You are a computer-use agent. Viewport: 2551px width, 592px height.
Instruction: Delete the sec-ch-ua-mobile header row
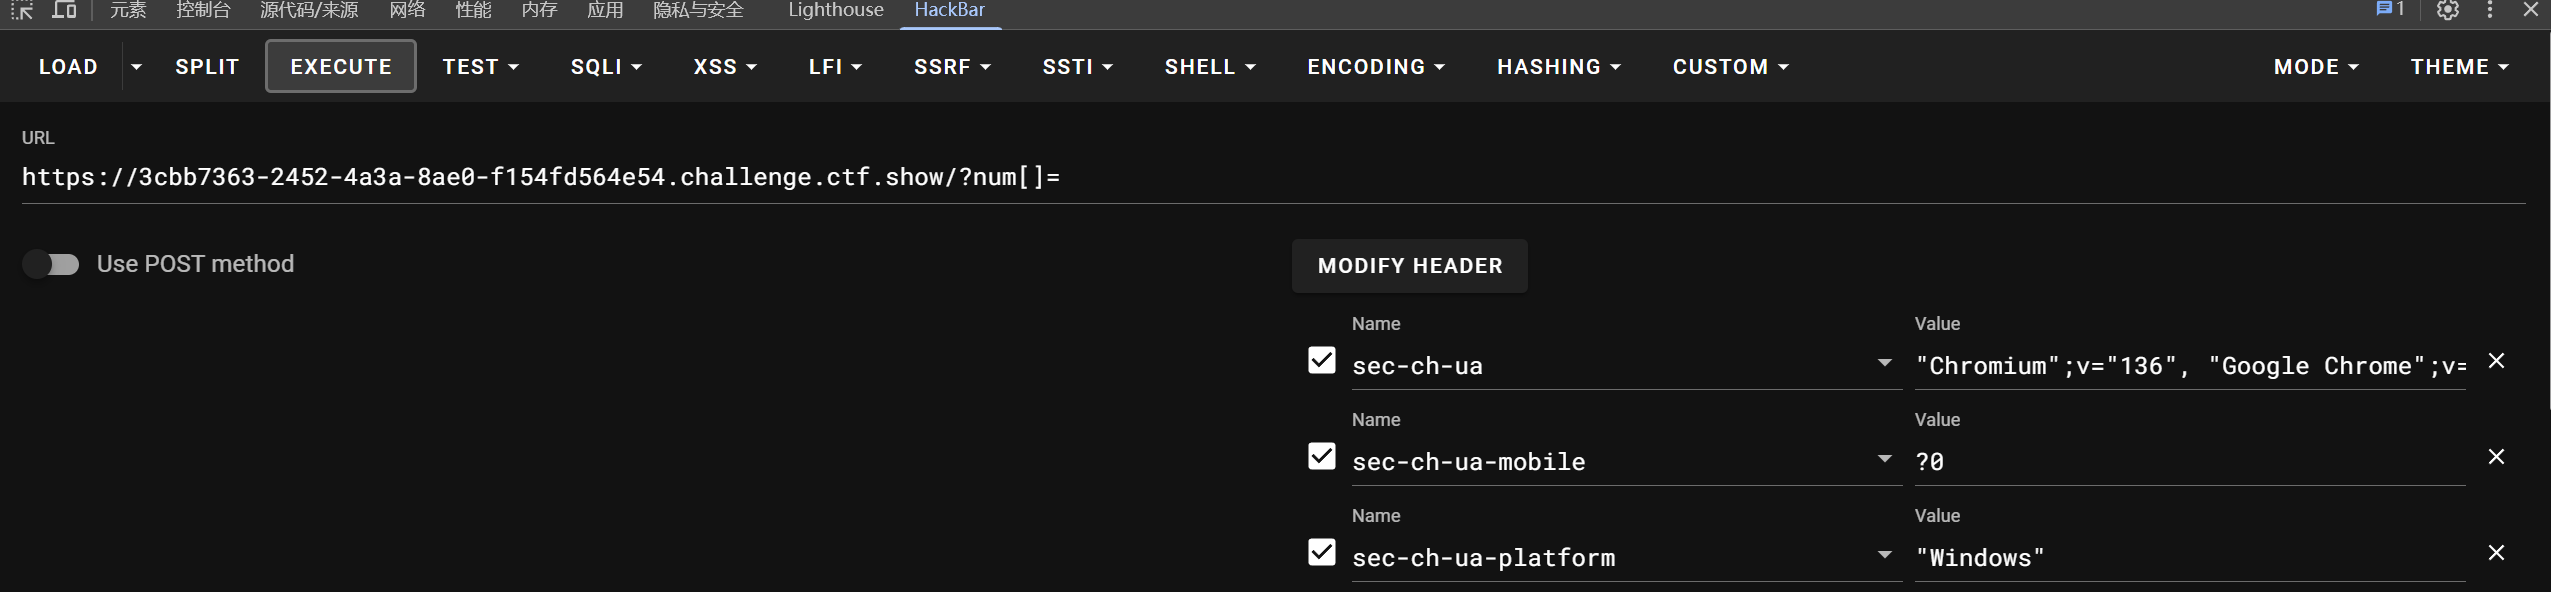(x=2496, y=457)
